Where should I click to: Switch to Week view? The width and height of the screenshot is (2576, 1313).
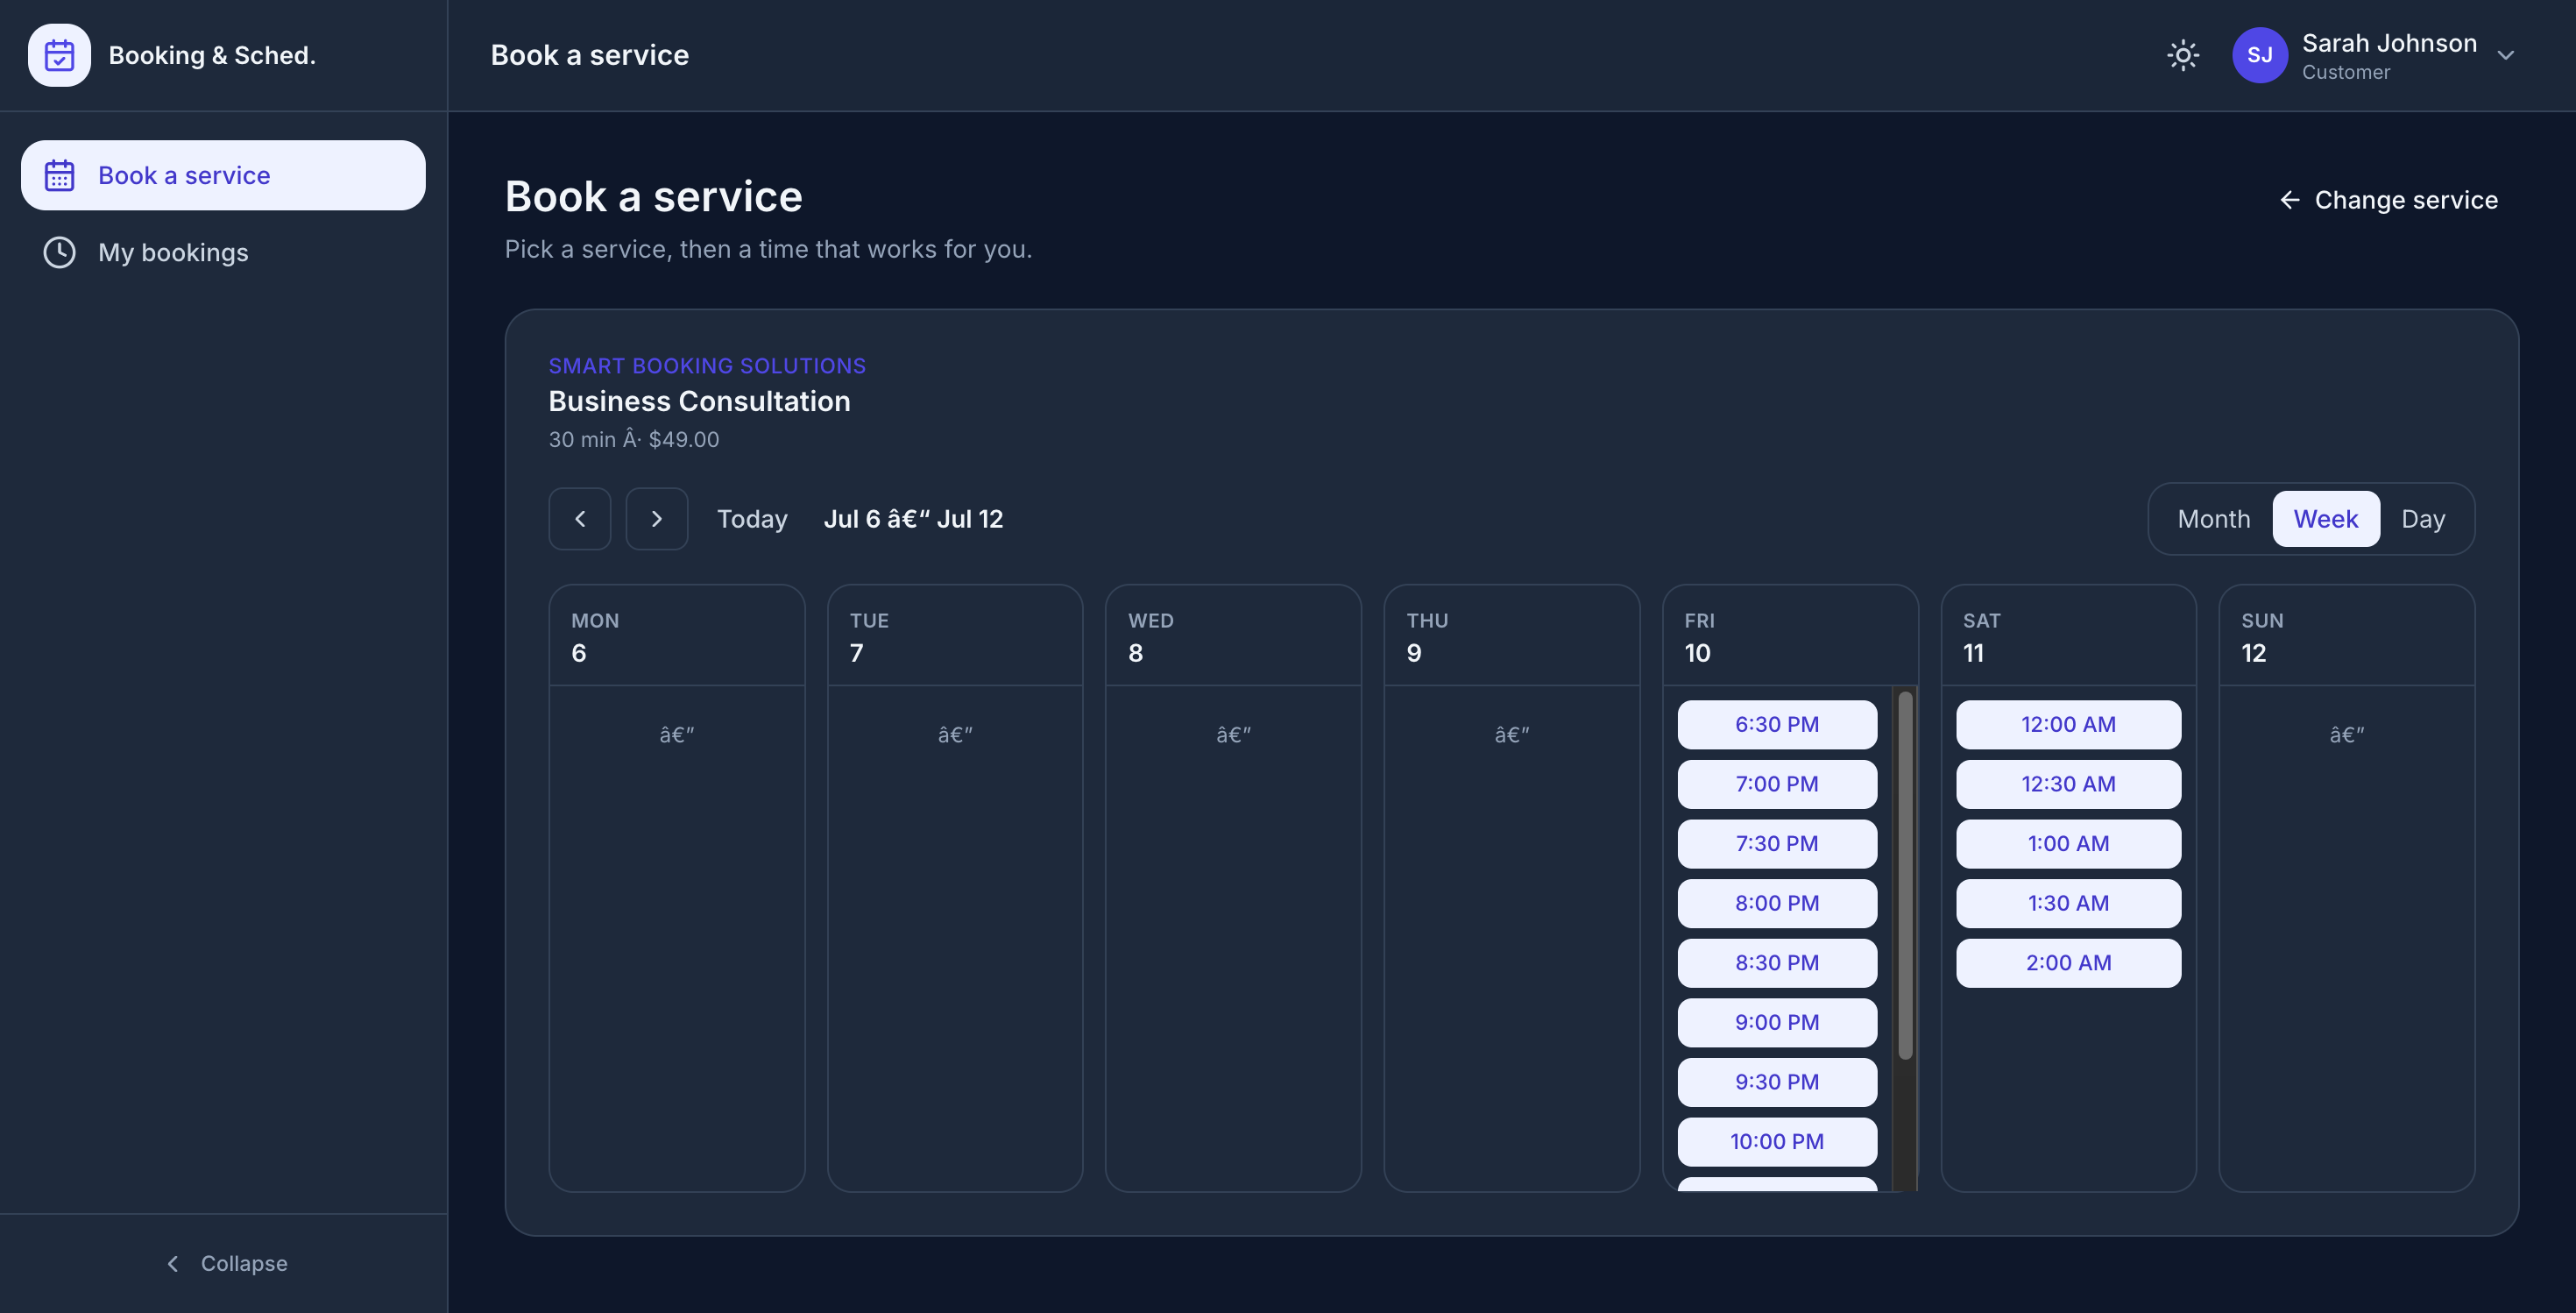click(2326, 519)
